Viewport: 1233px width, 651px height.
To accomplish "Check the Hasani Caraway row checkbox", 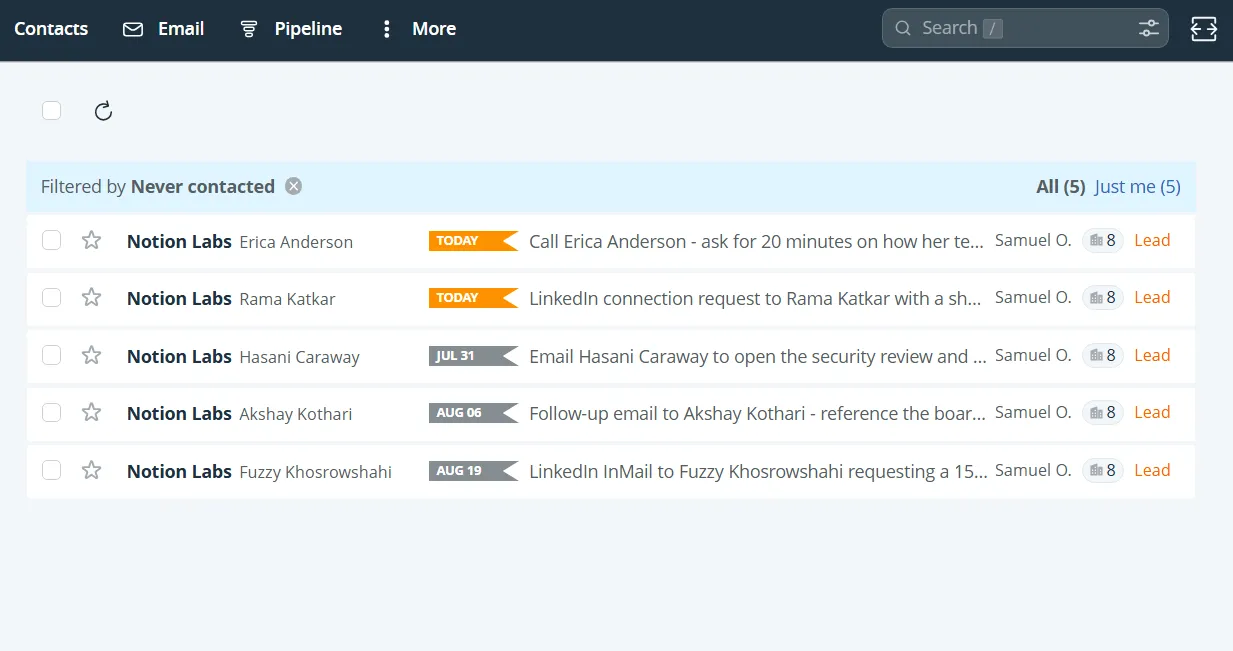I will (x=51, y=355).
